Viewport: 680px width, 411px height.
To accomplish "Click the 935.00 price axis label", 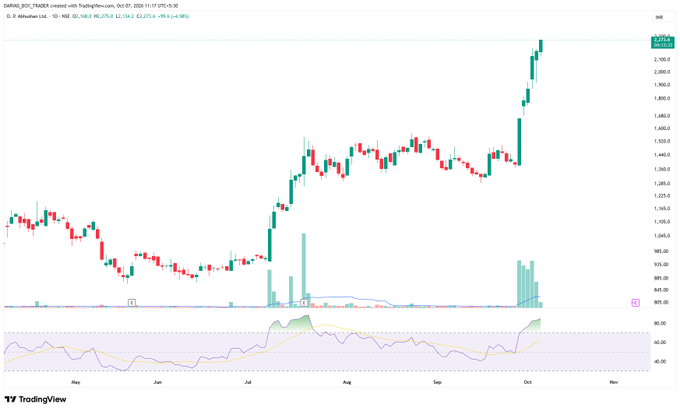I will point(662,264).
